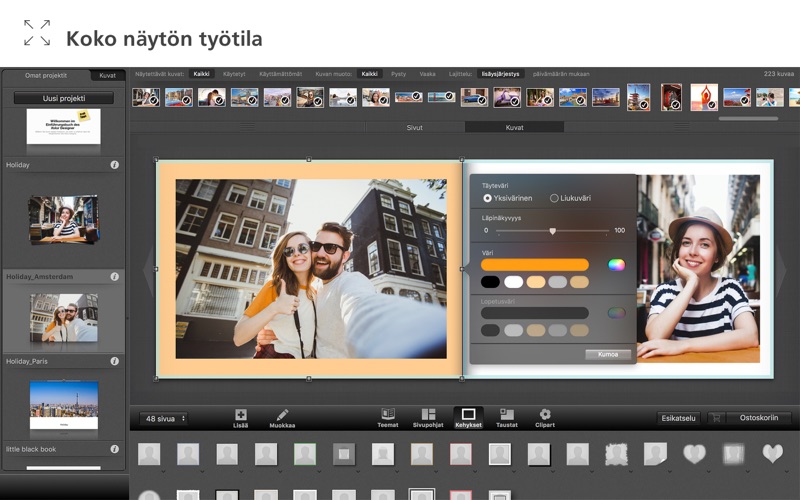Click the Uusi projekti button
This screenshot has width=800, height=500.
pos(64,98)
